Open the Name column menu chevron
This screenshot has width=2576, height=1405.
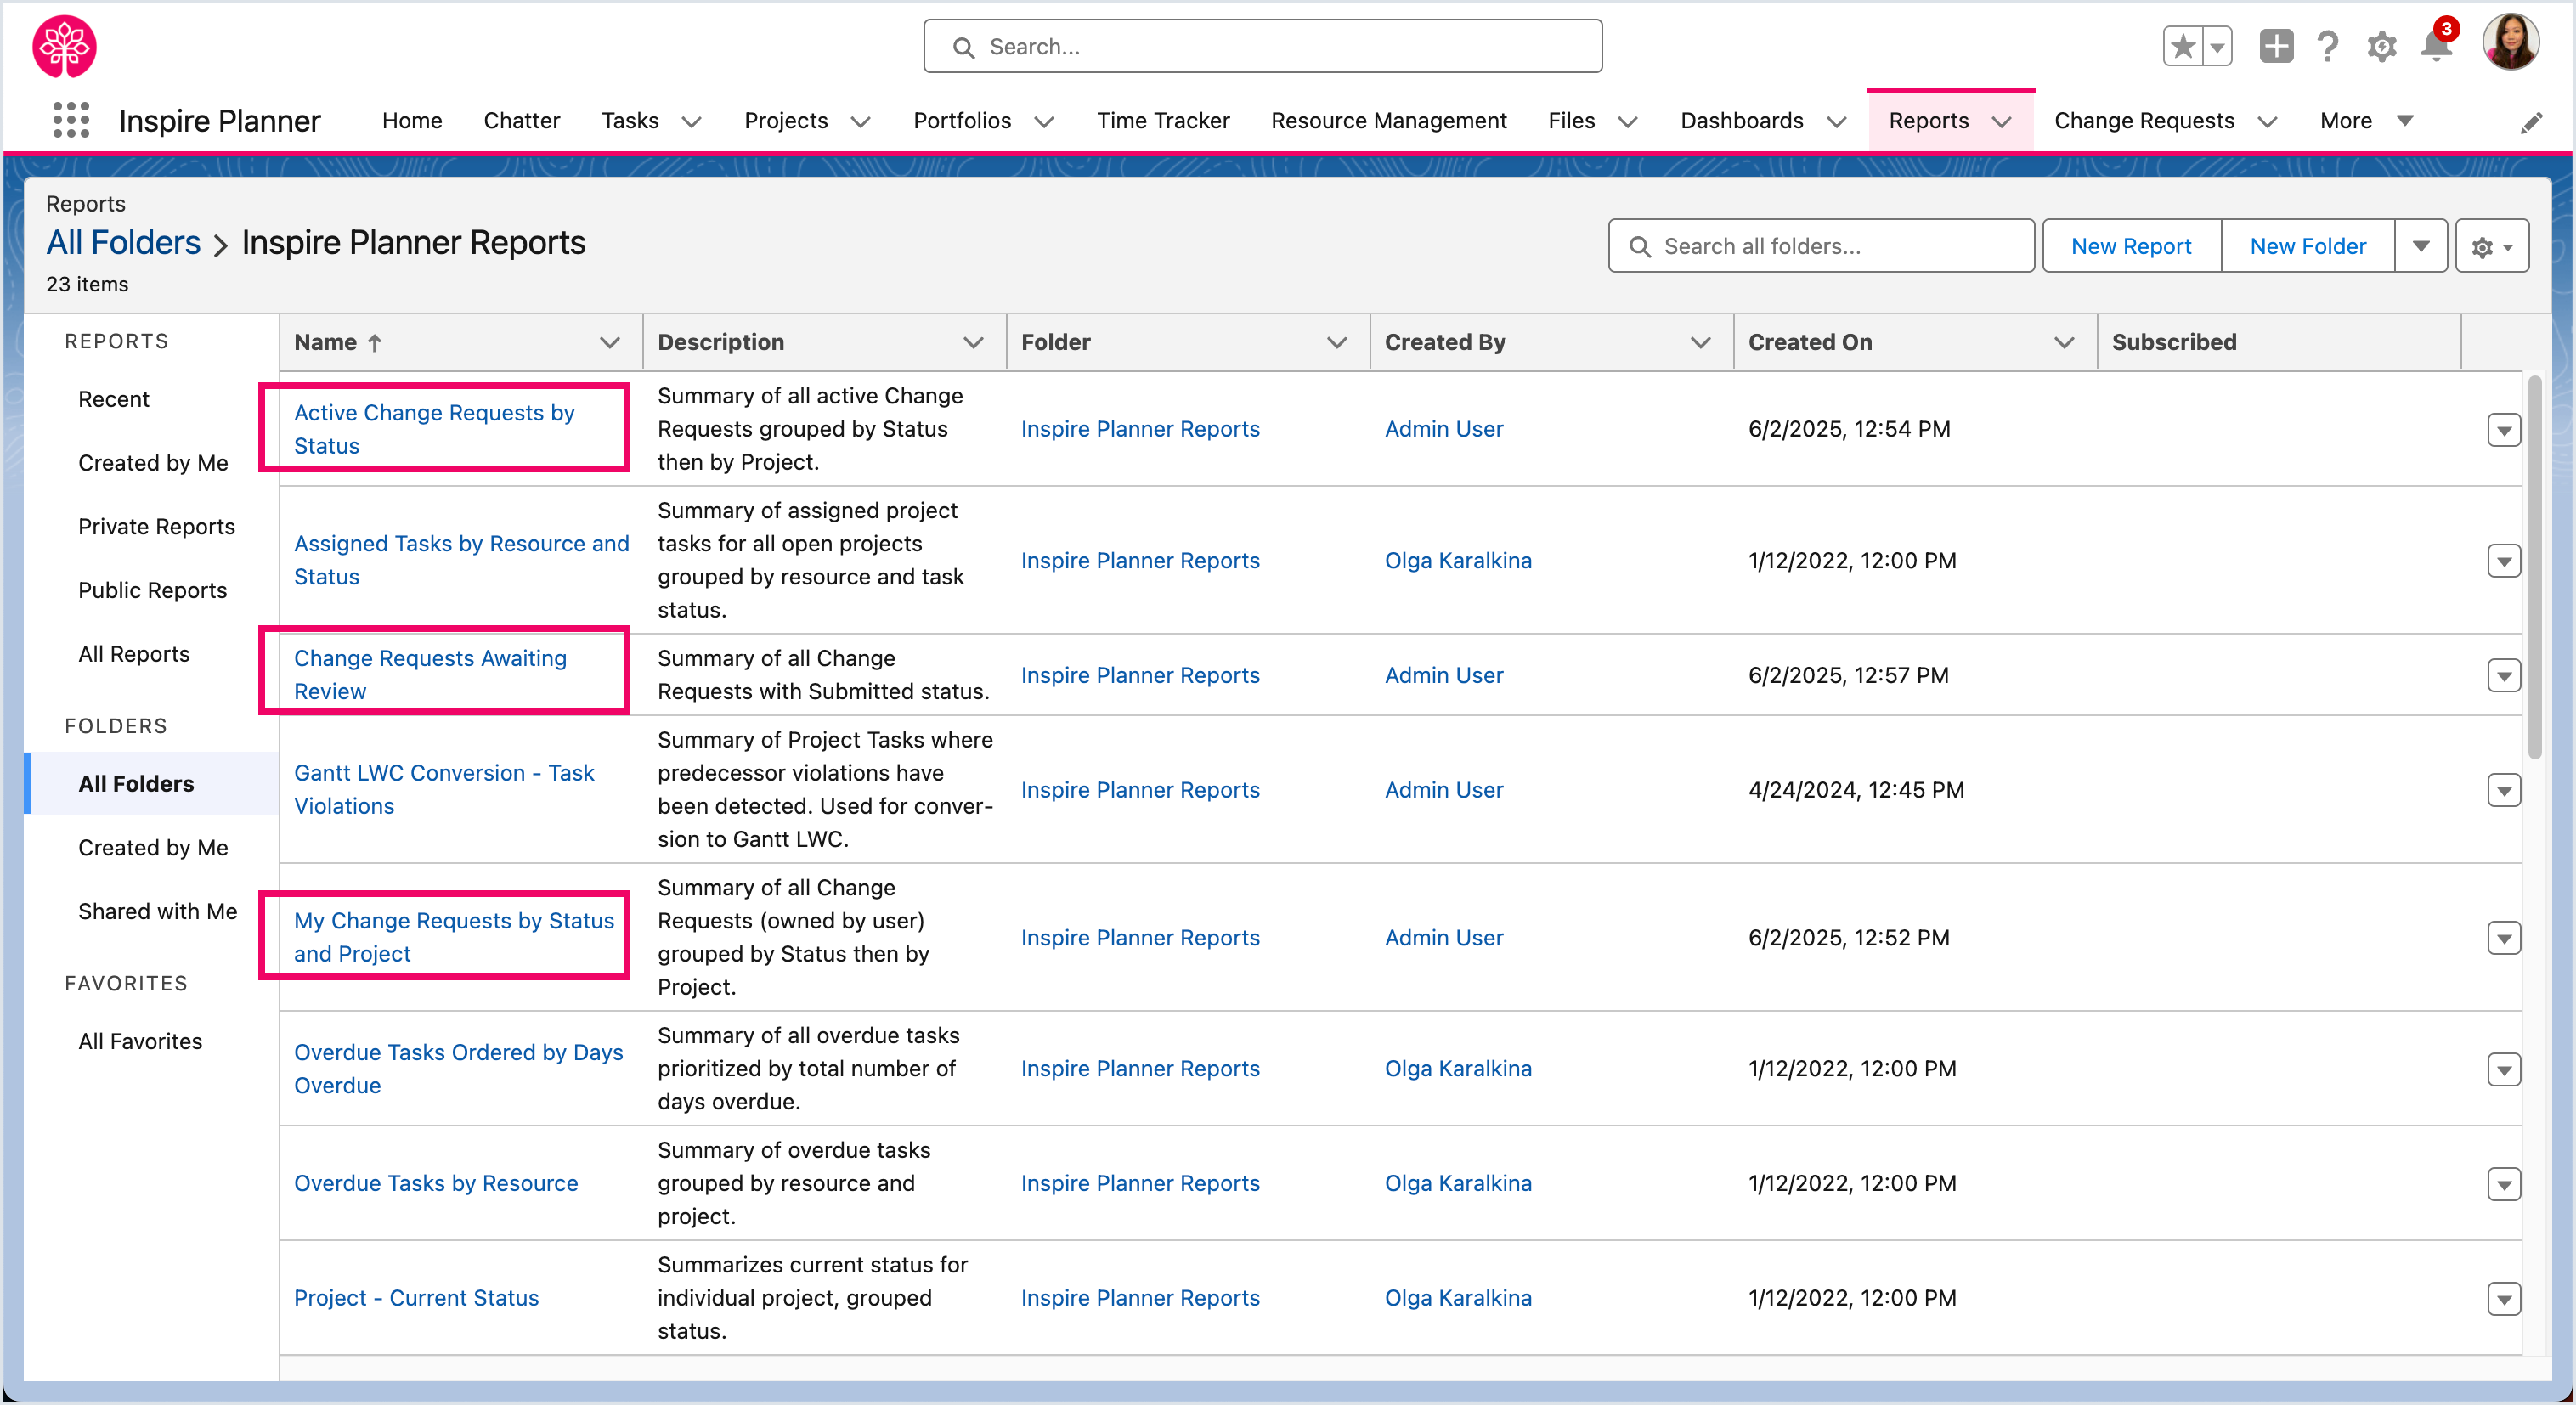[609, 342]
